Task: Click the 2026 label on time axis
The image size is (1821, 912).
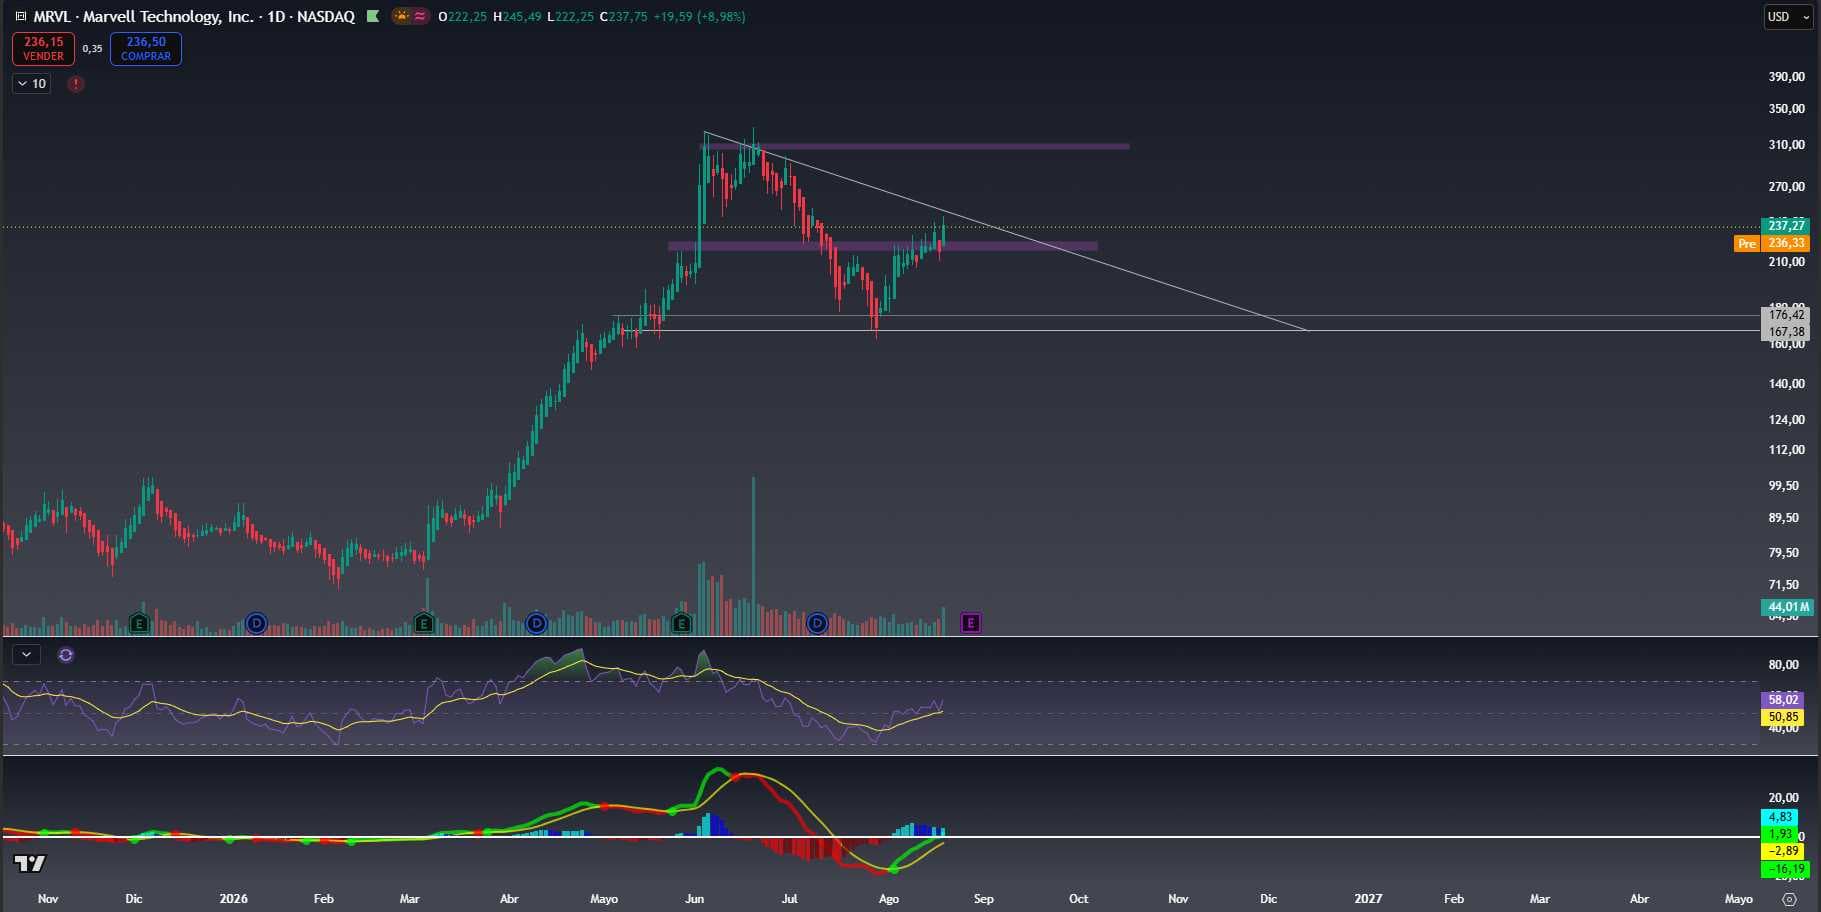Action: click(233, 899)
